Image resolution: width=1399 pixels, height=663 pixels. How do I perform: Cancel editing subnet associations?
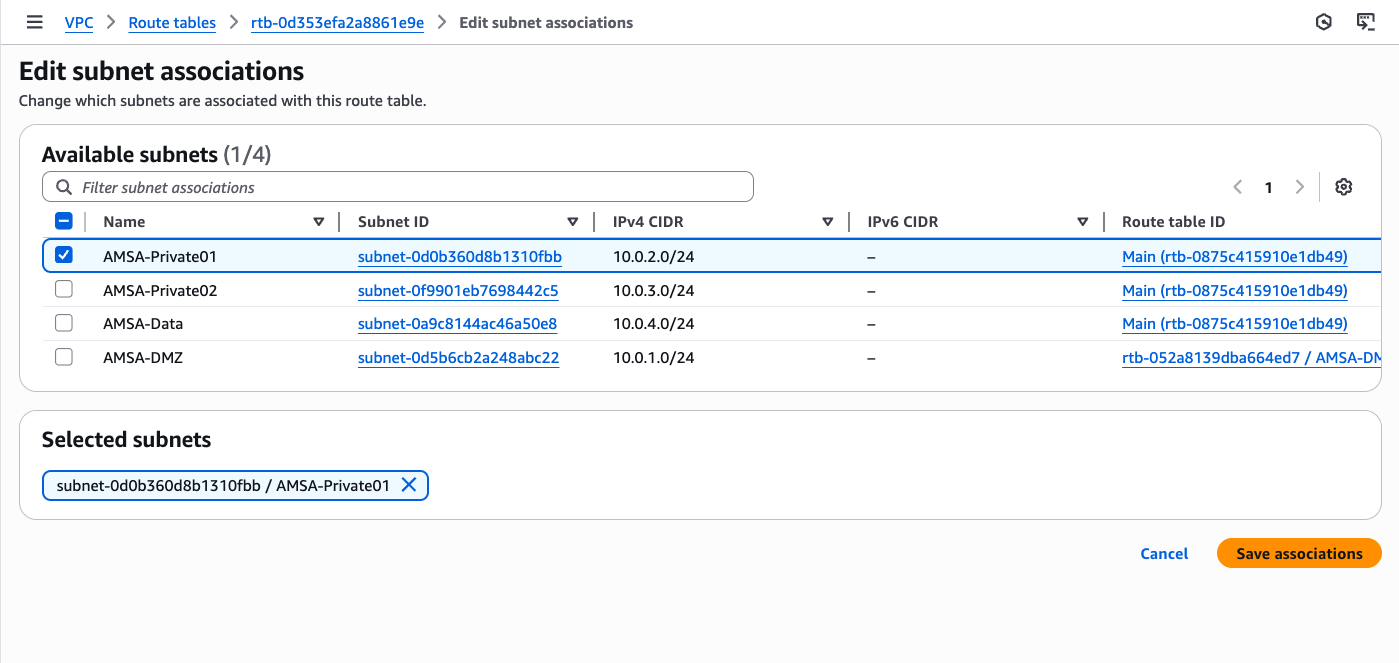tap(1164, 553)
